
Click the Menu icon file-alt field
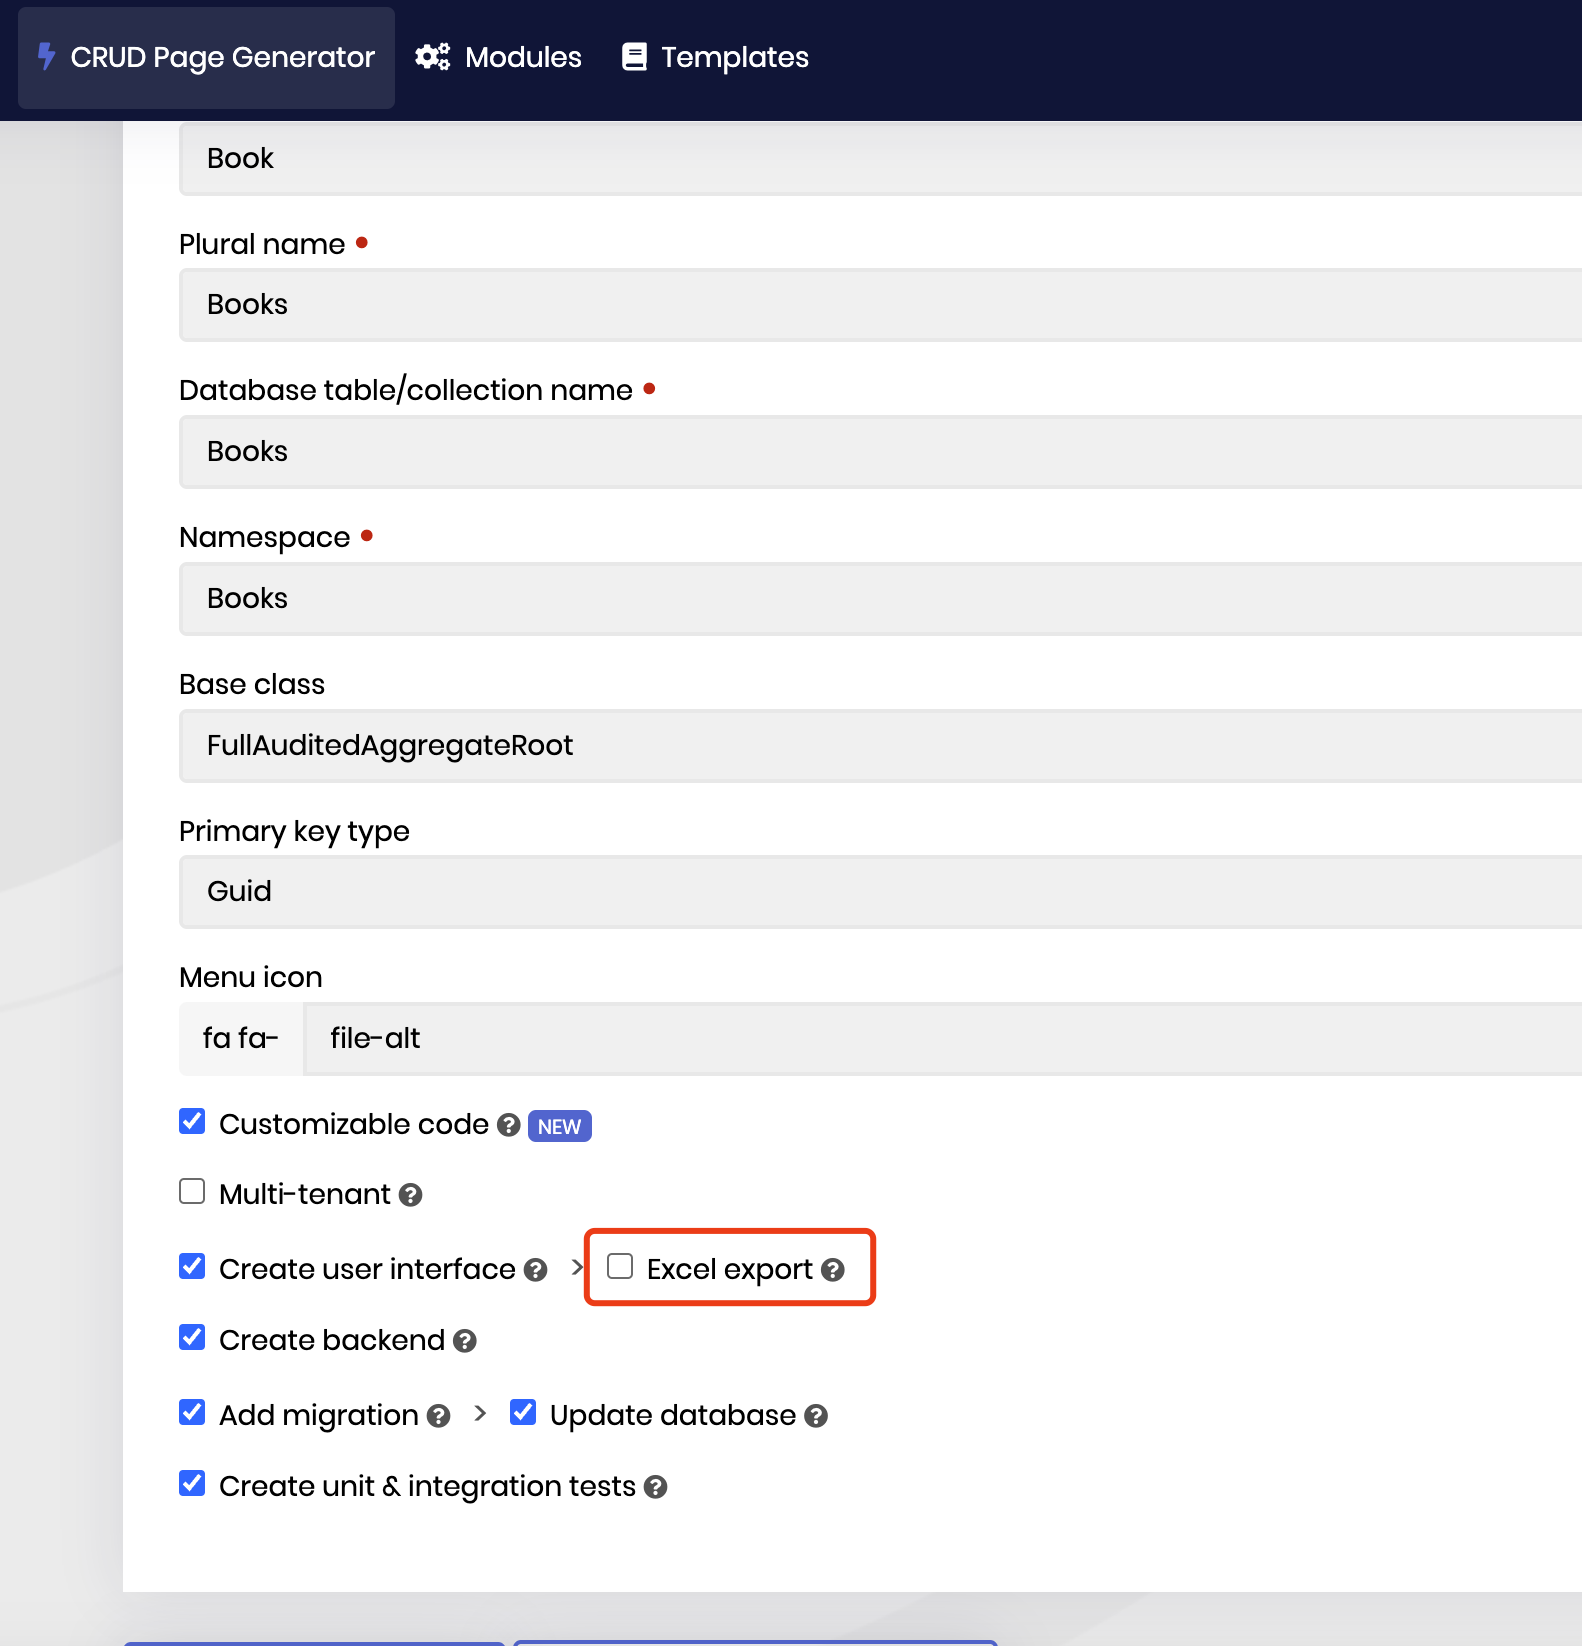coord(940,1039)
